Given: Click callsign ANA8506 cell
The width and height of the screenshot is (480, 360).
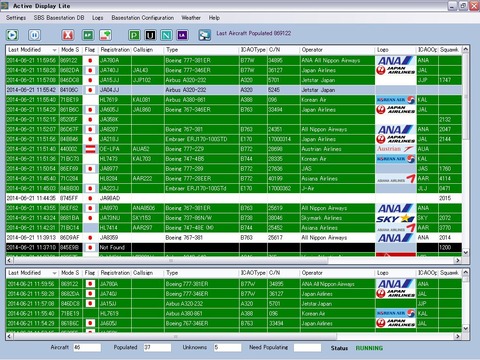Looking at the screenshot, I should point(148,208).
